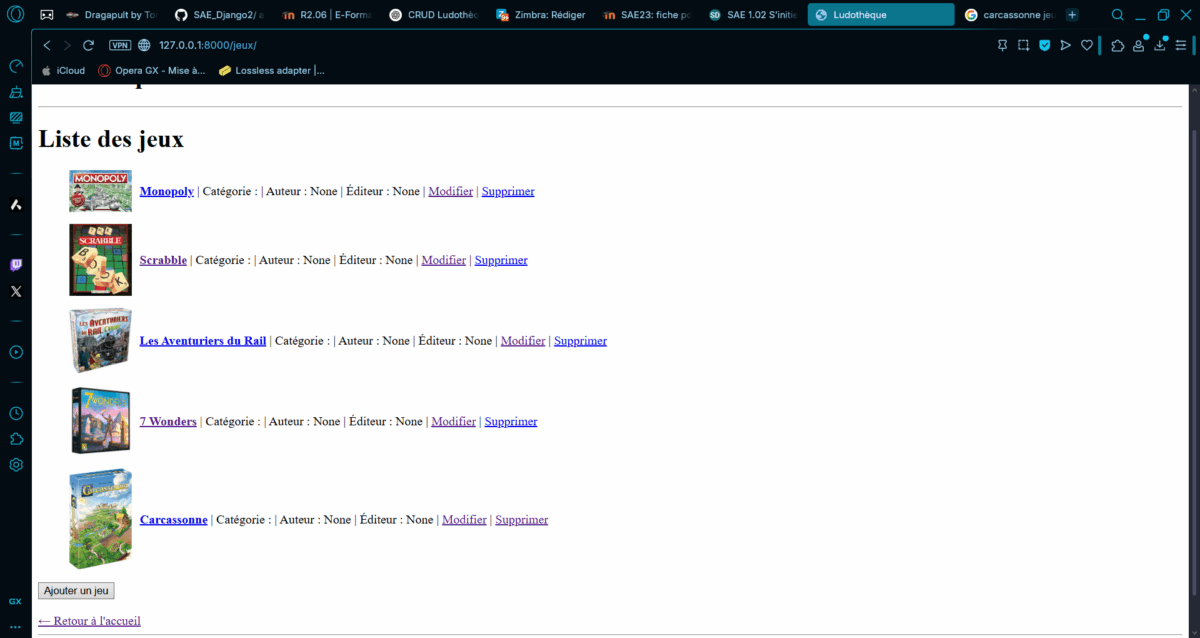Open Twitch in the sidebar

point(16,265)
